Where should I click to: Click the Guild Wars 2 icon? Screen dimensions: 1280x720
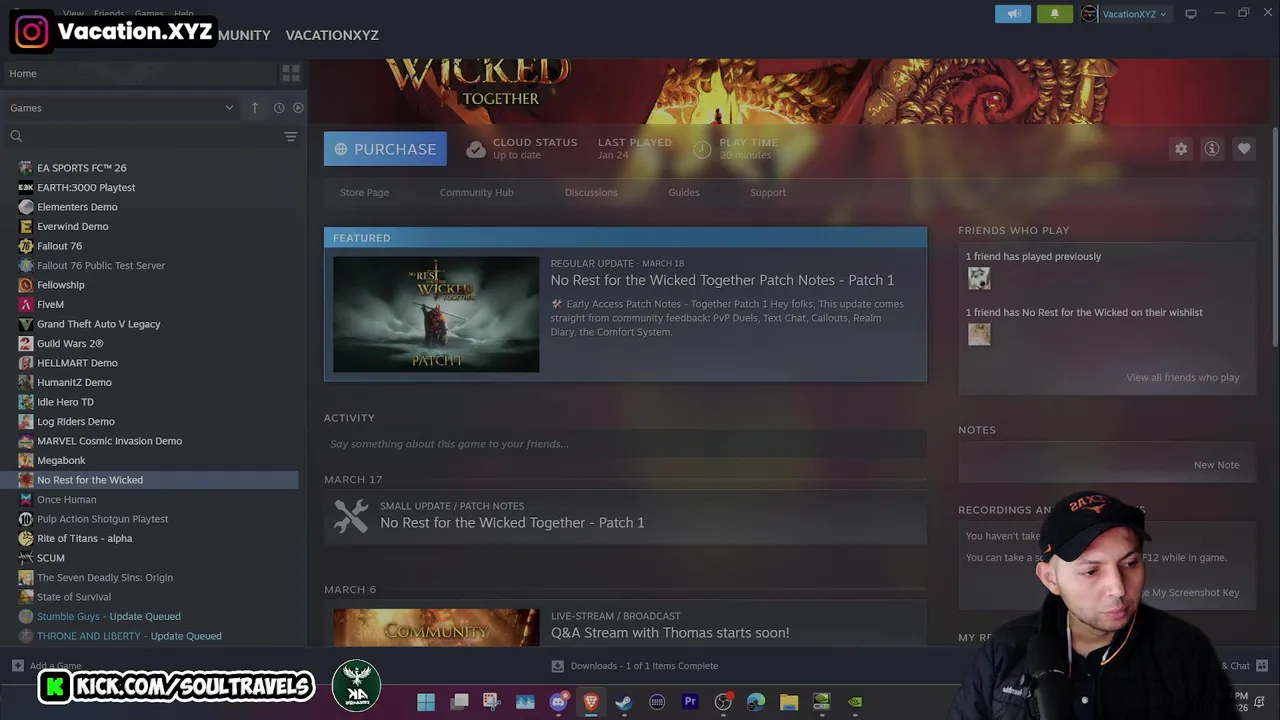(26, 343)
